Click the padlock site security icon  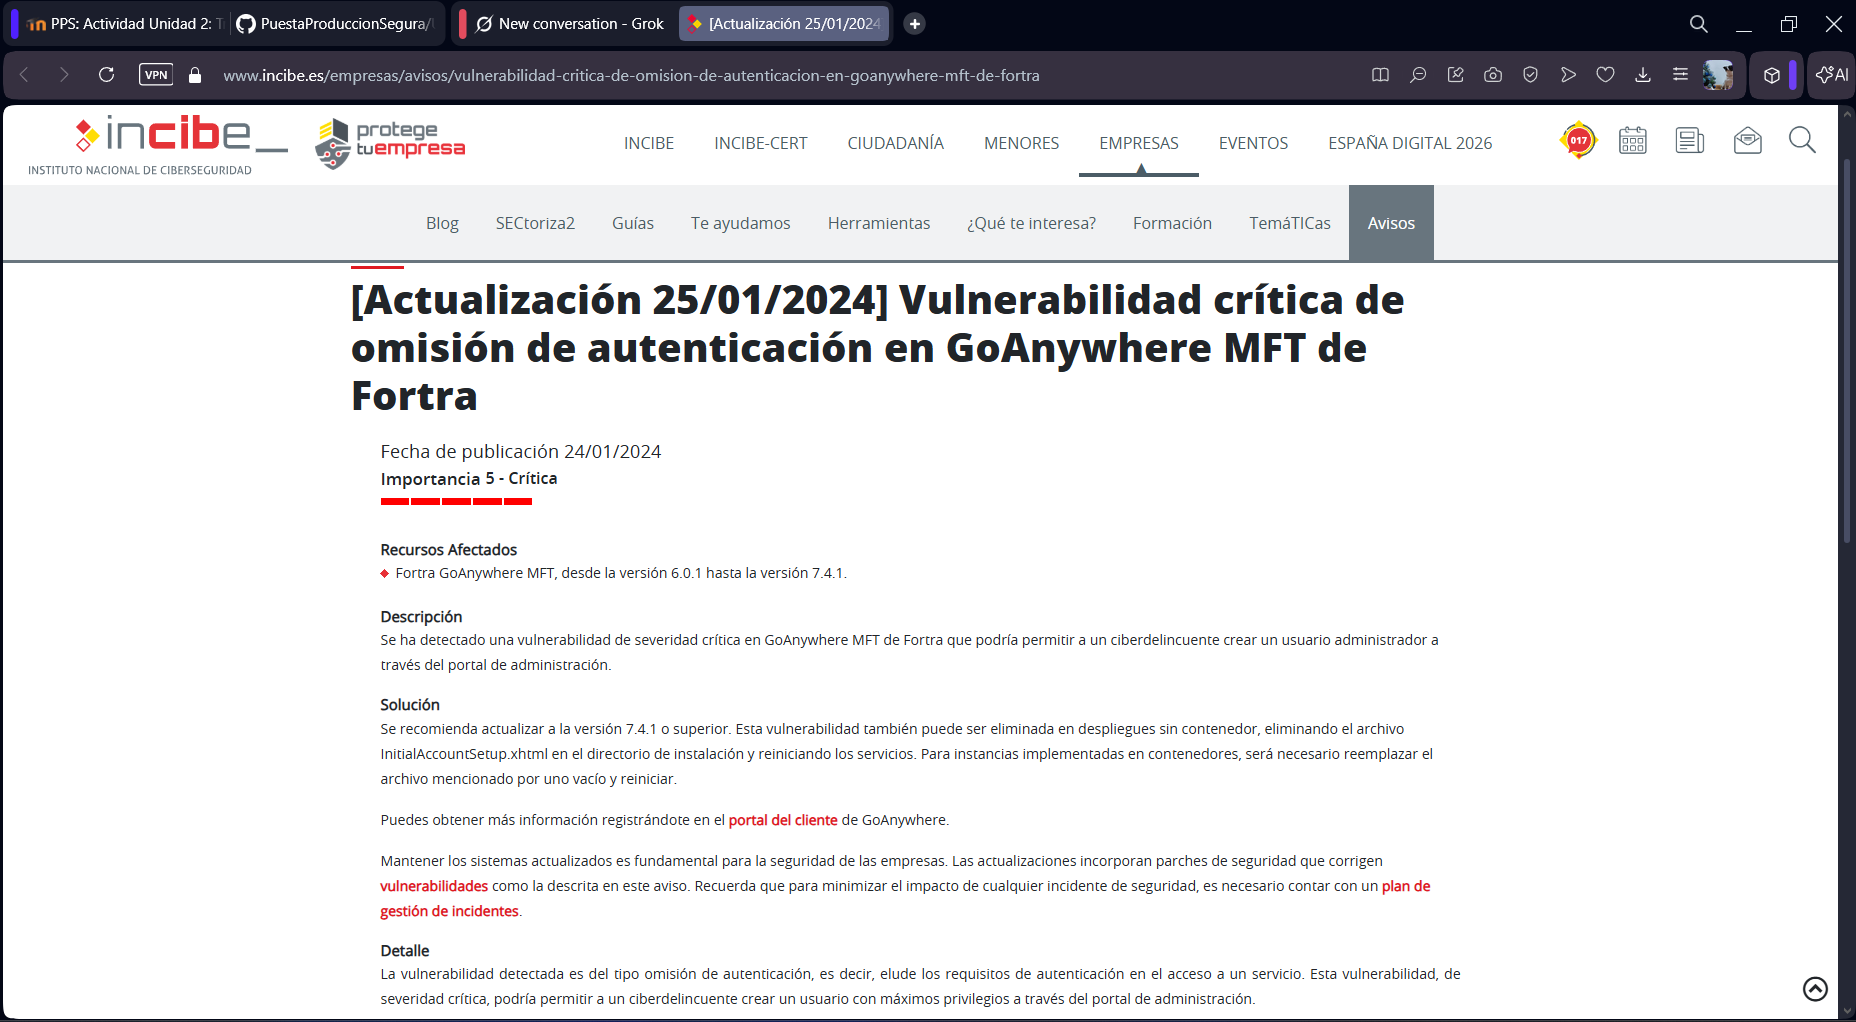click(195, 75)
